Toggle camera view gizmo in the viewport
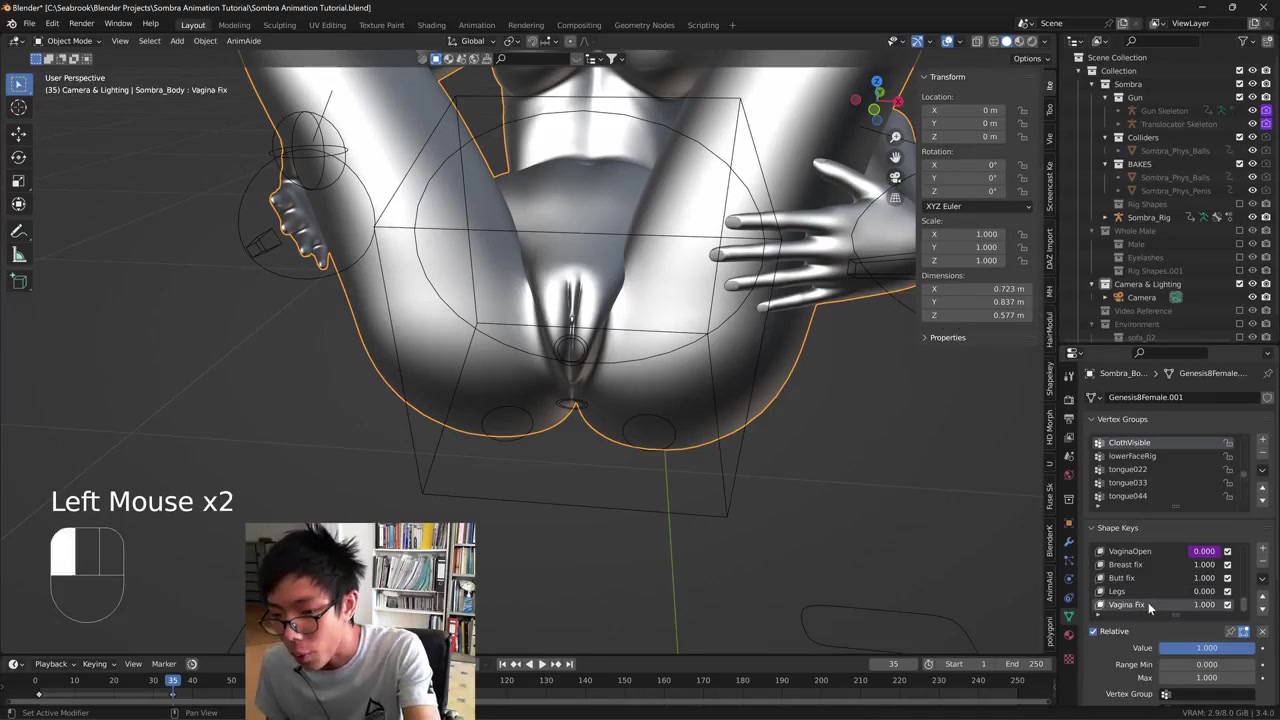Image resolution: width=1280 pixels, height=720 pixels. 895,177
